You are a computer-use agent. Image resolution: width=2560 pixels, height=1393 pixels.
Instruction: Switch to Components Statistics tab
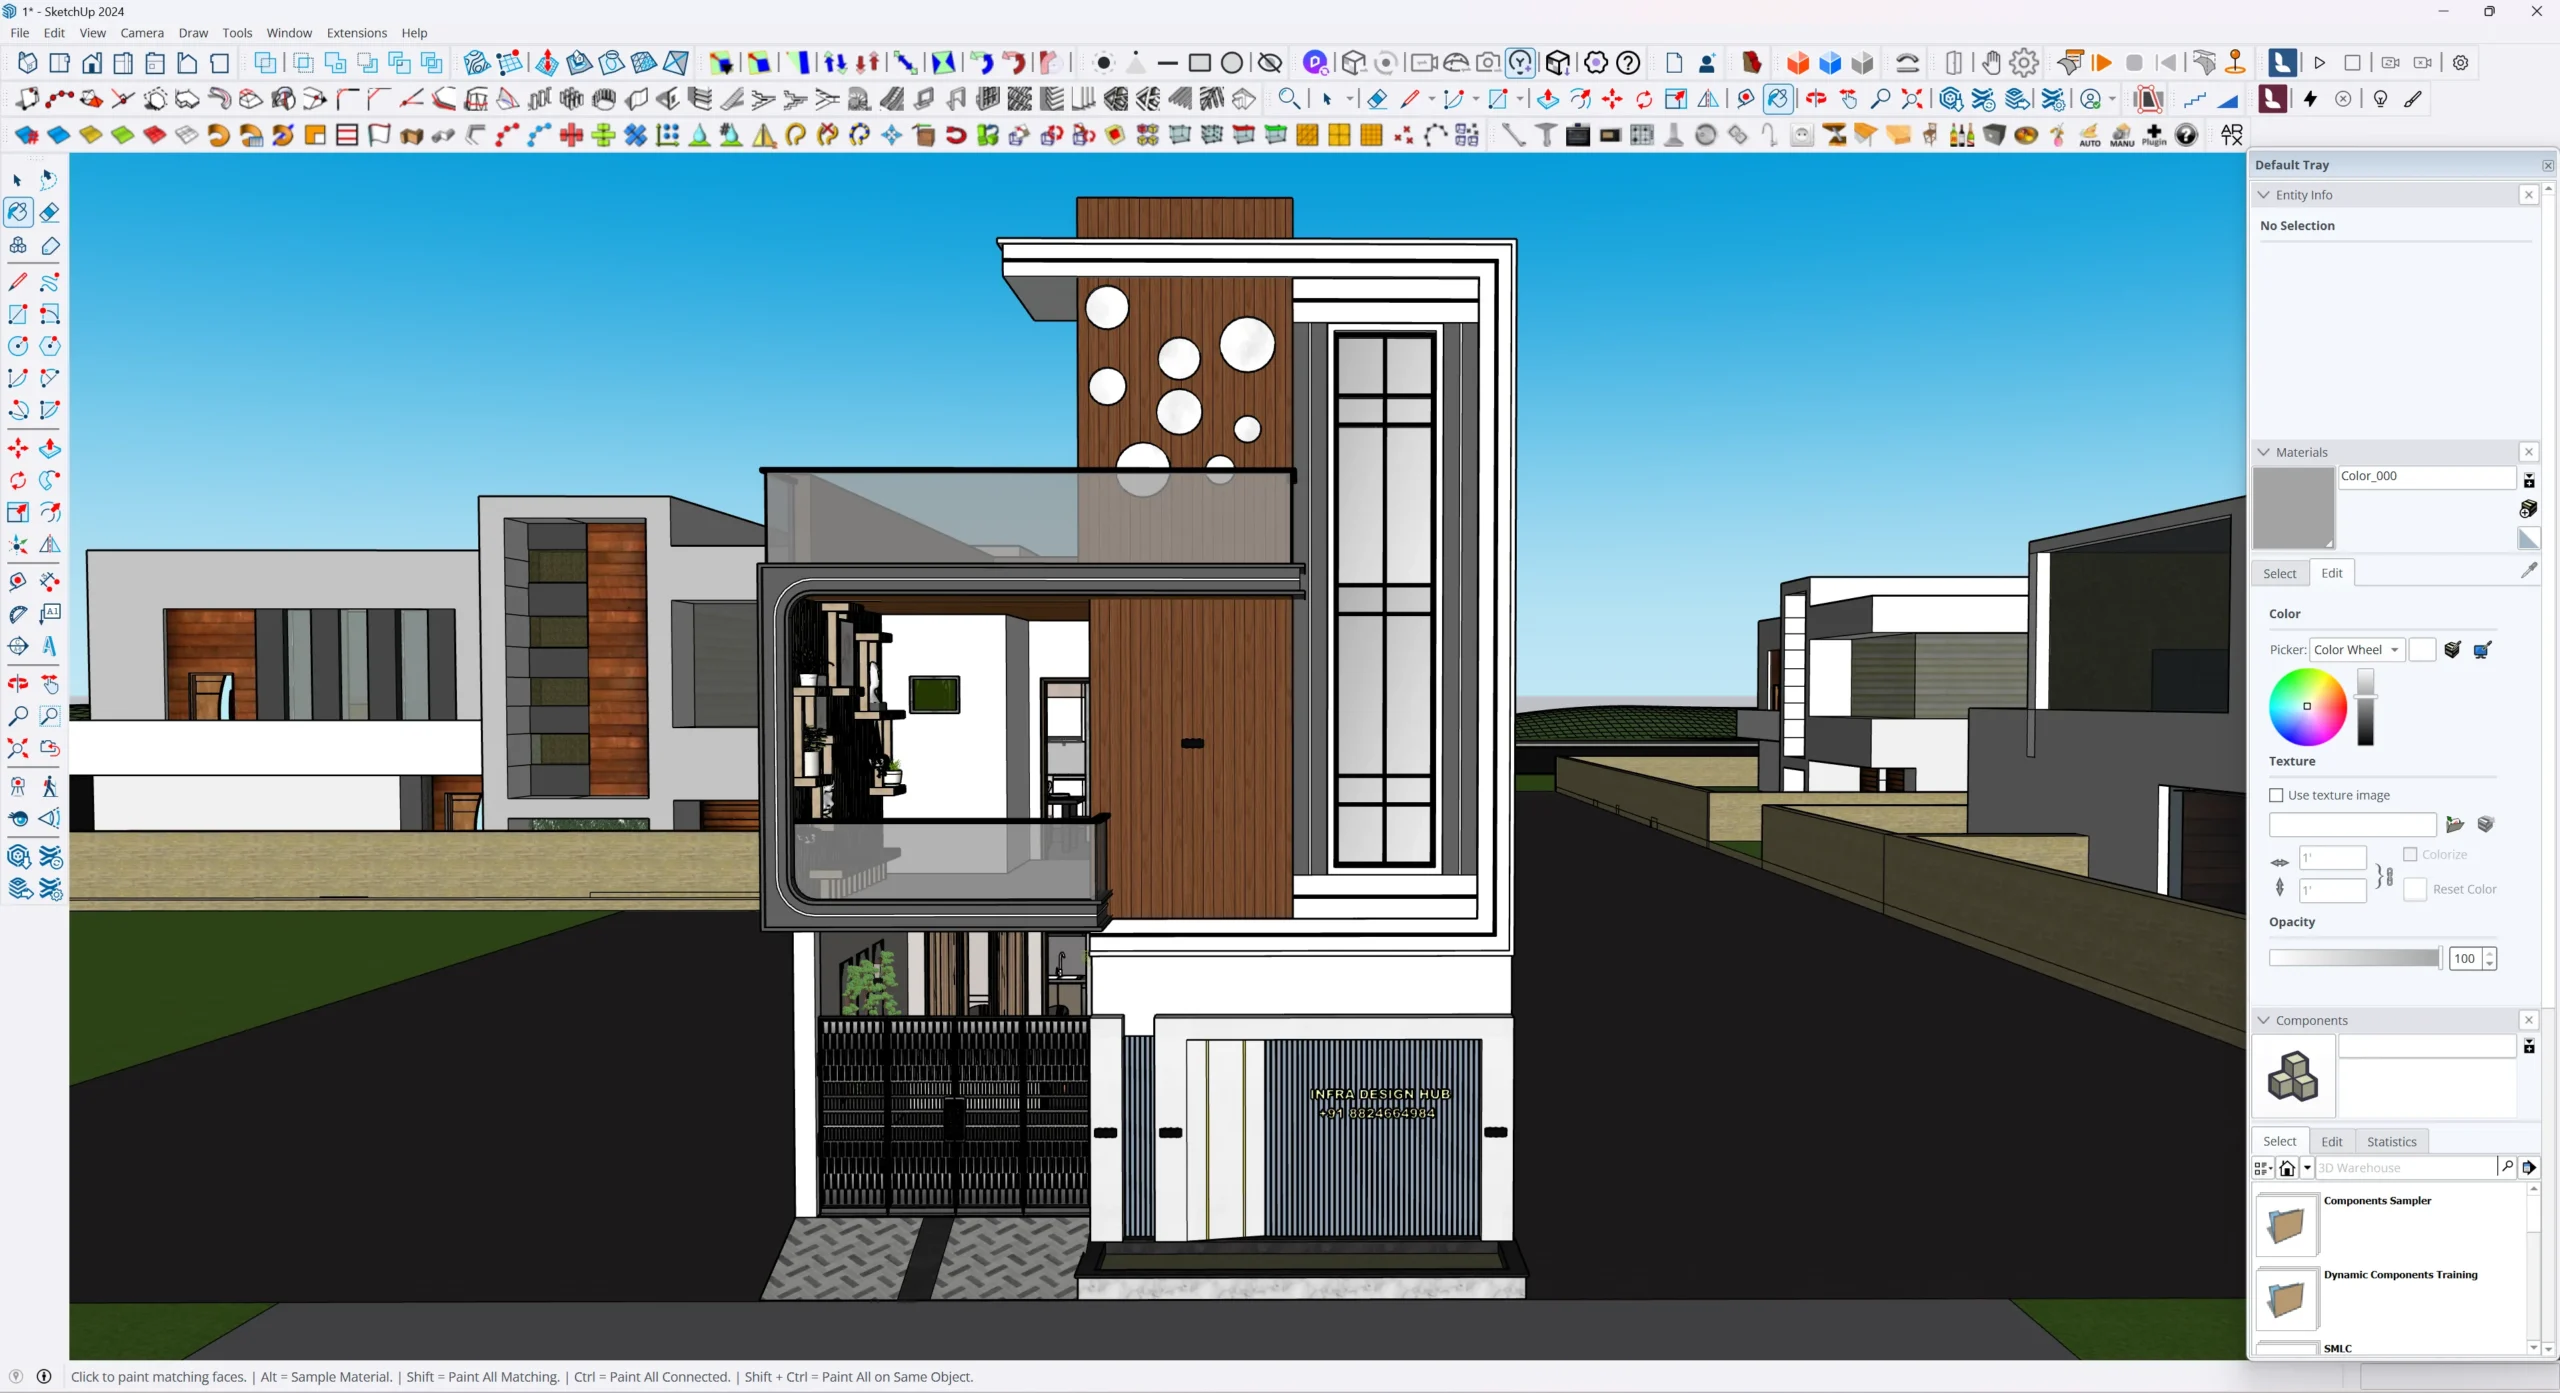click(2392, 1141)
